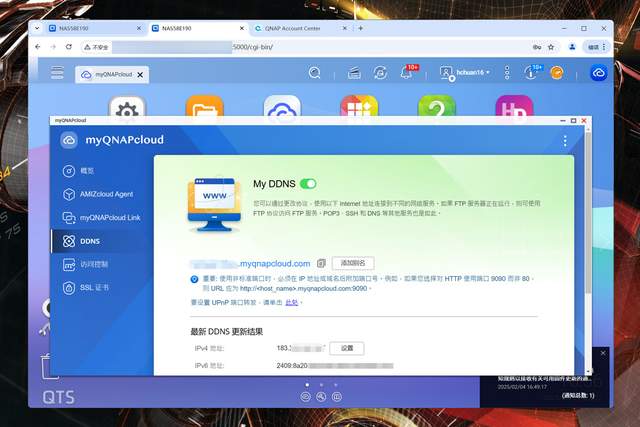Viewport: 640px width, 427px height.
Task: Open the recycle bin desktop icon
Action: click(50, 367)
